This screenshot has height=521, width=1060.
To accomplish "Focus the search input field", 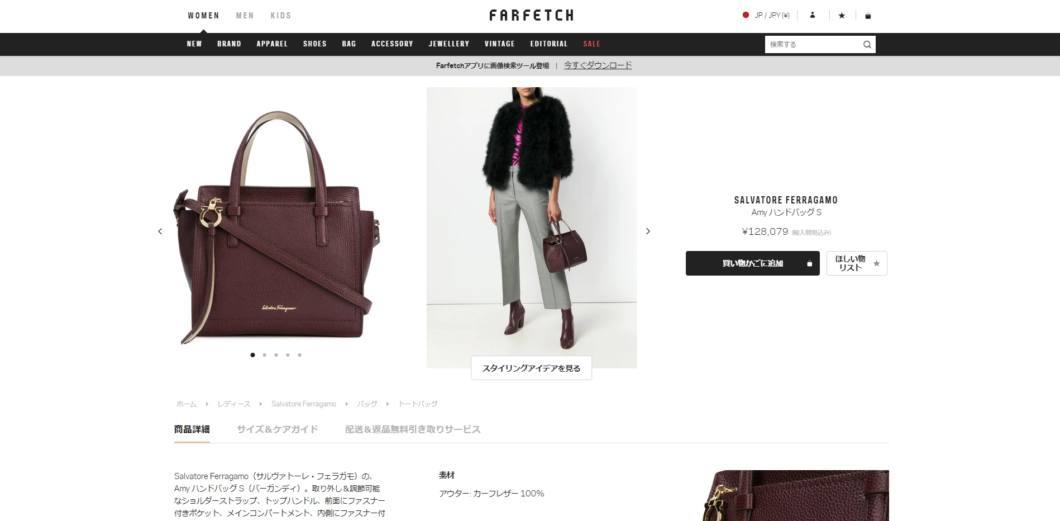I will tap(813, 45).
